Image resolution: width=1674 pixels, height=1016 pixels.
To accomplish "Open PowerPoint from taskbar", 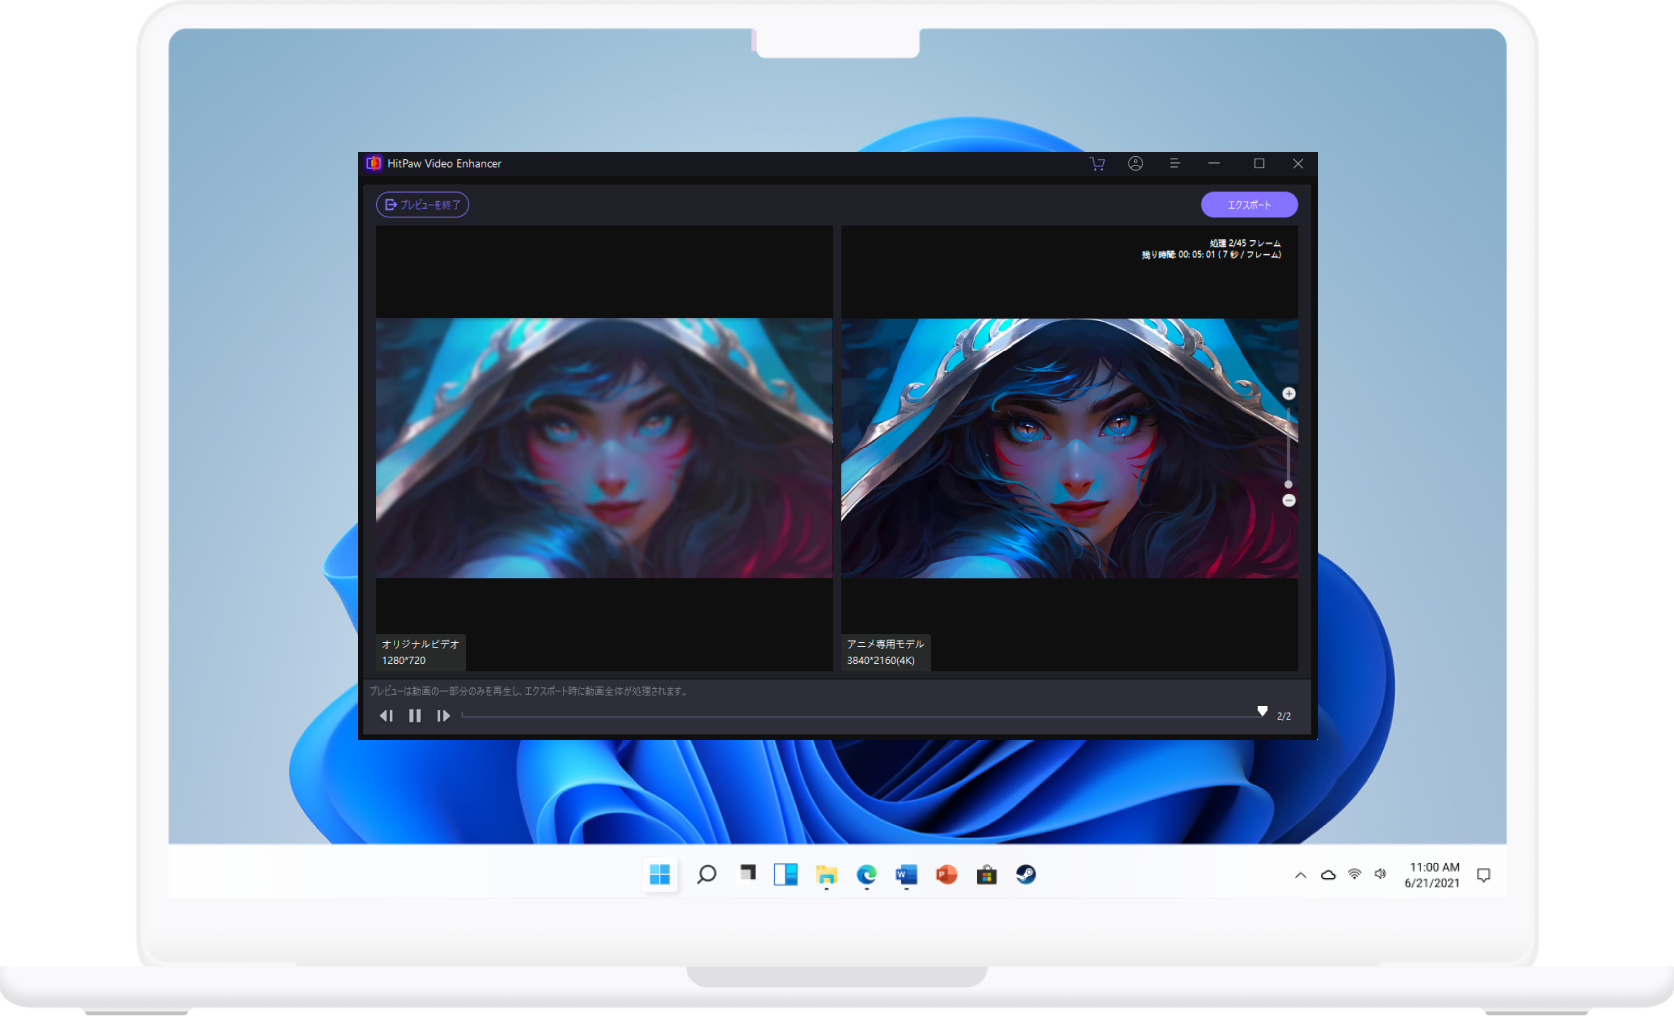I will [x=946, y=875].
